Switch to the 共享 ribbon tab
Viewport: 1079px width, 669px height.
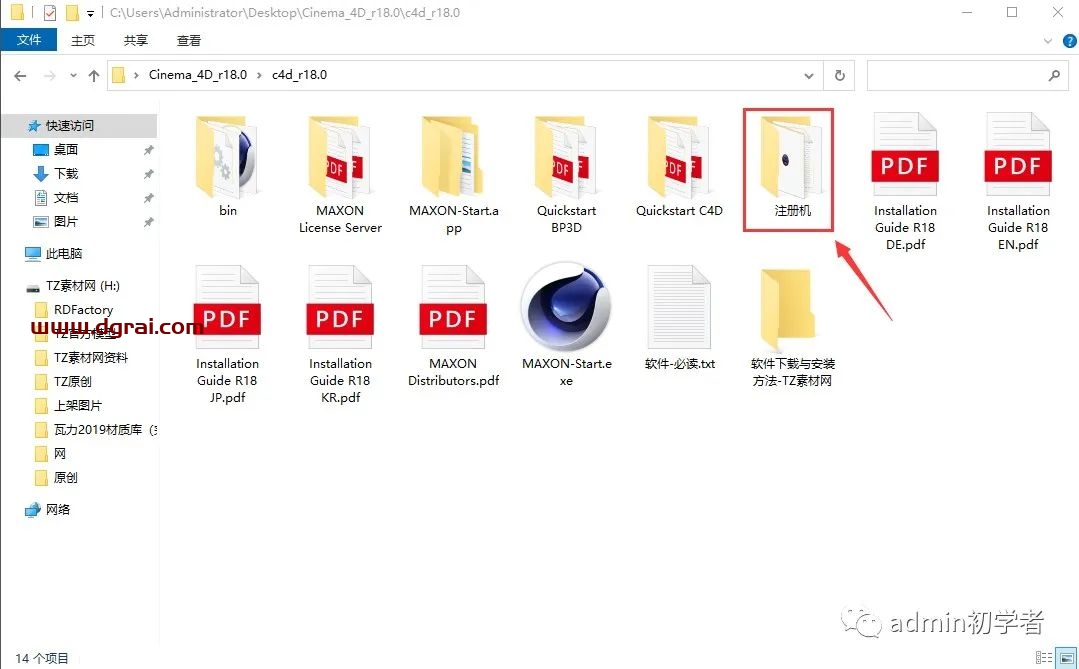click(136, 41)
